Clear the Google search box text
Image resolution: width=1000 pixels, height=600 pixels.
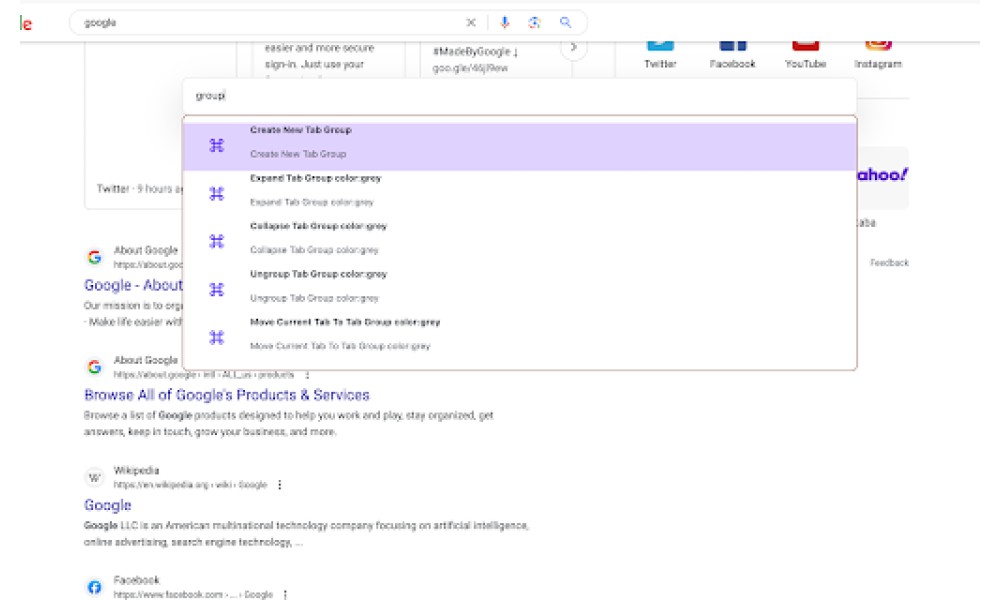point(471,23)
